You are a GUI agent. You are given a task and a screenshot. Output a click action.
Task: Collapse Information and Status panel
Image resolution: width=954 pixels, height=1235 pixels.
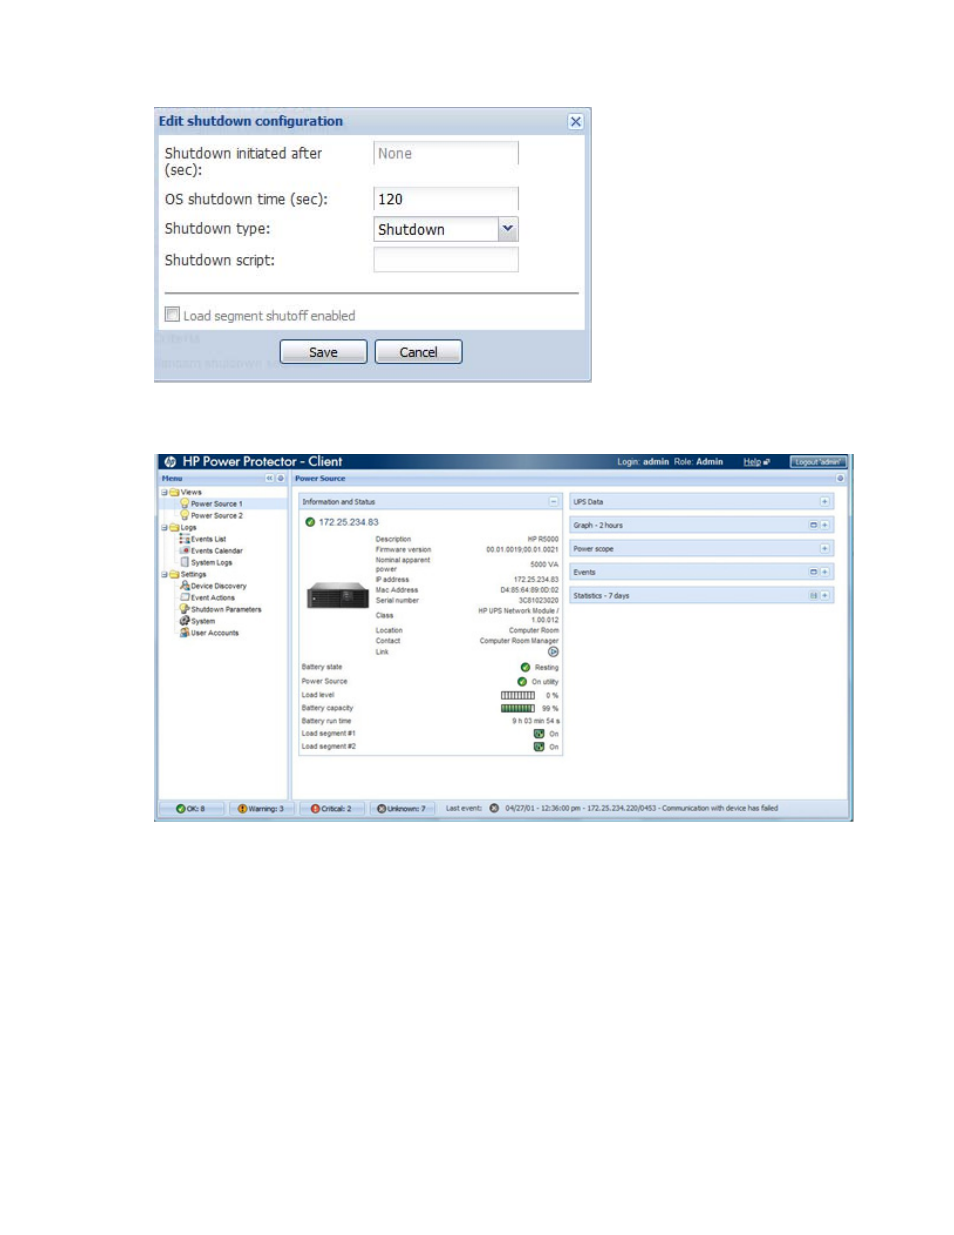(553, 502)
